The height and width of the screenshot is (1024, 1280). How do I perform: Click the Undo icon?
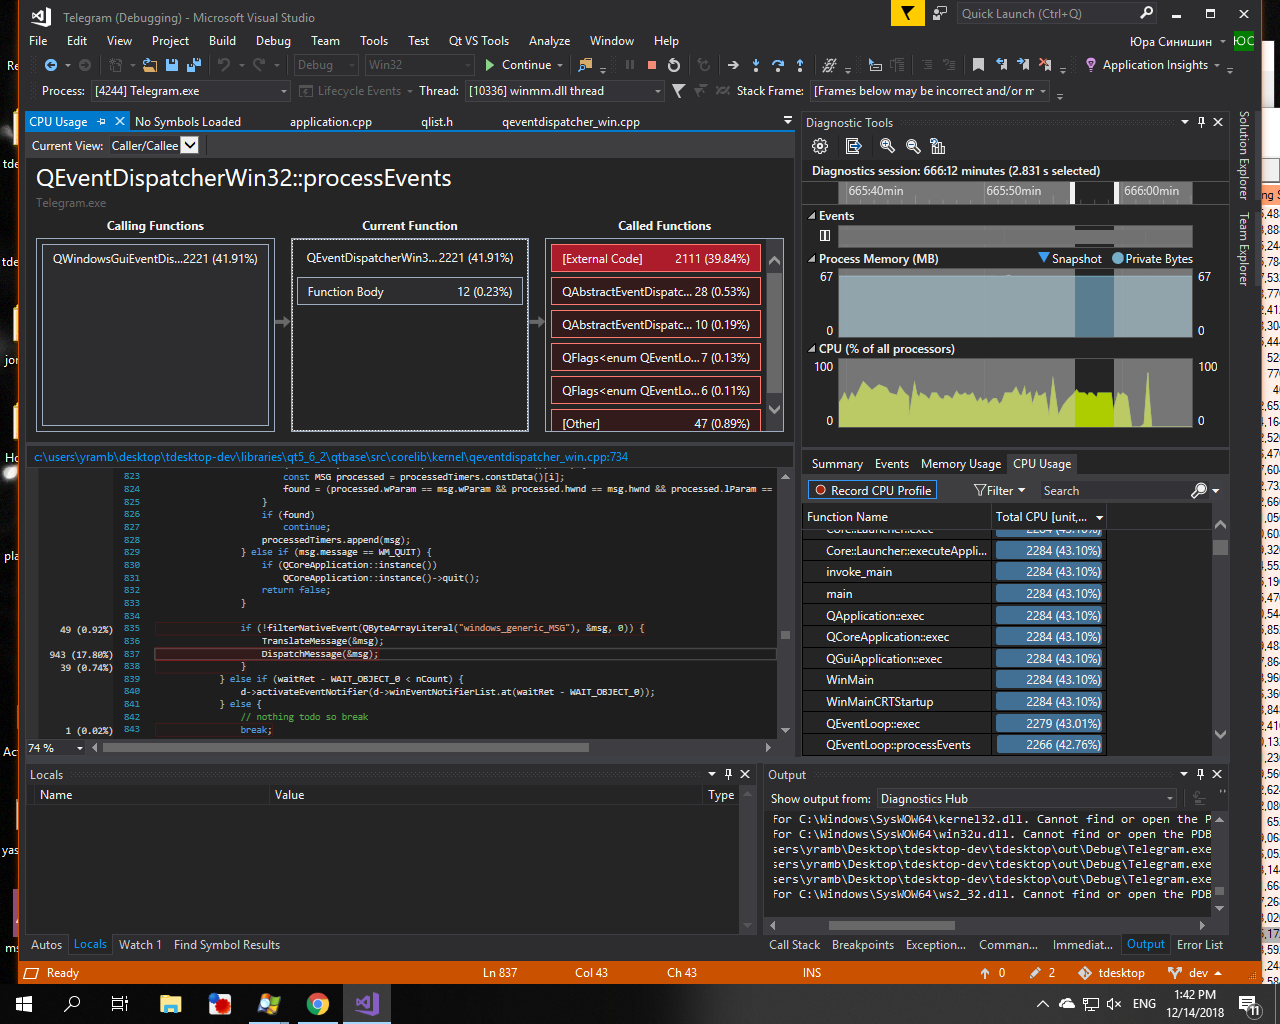[224, 65]
